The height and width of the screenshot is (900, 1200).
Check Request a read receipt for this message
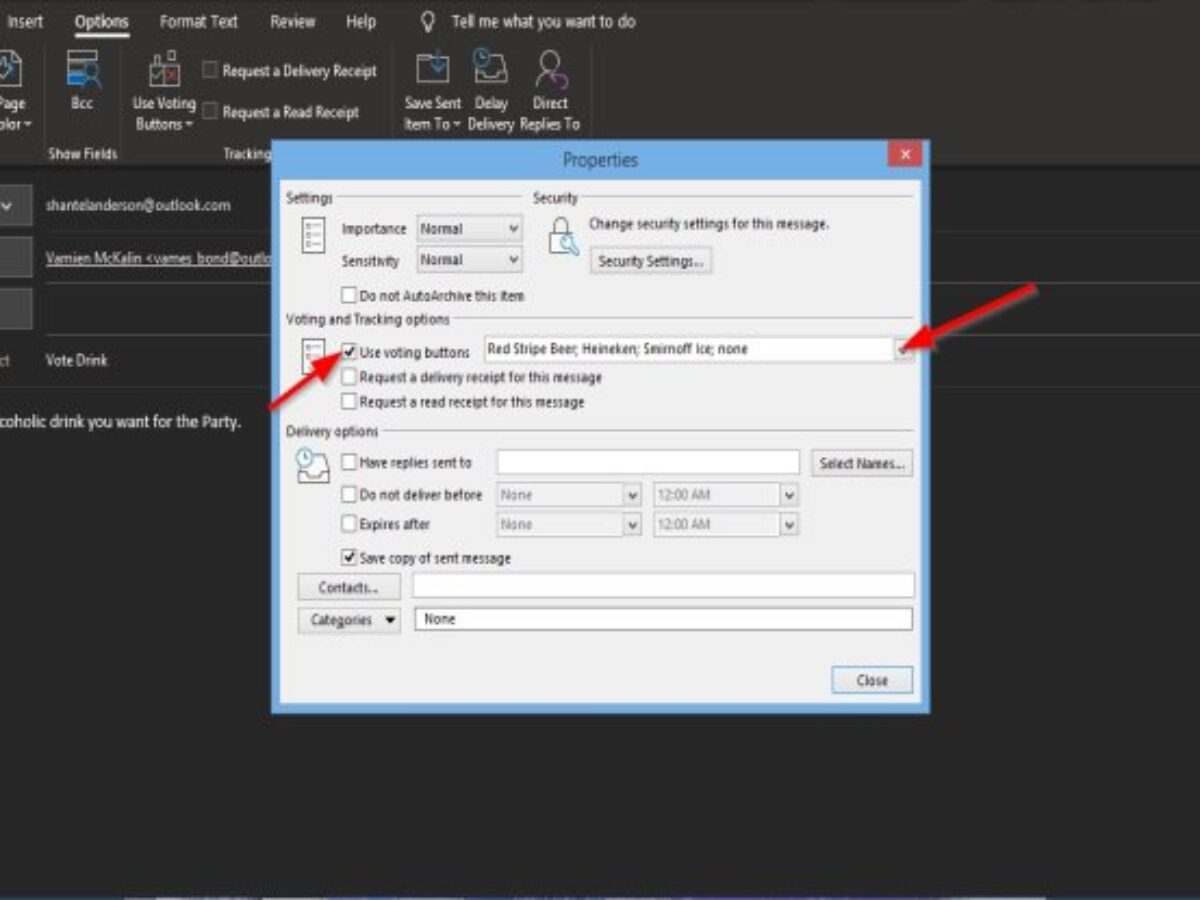click(x=349, y=401)
